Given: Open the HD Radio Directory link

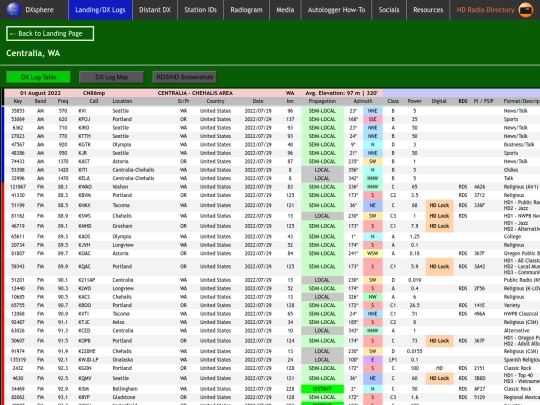Looking at the screenshot, I should click(485, 10).
